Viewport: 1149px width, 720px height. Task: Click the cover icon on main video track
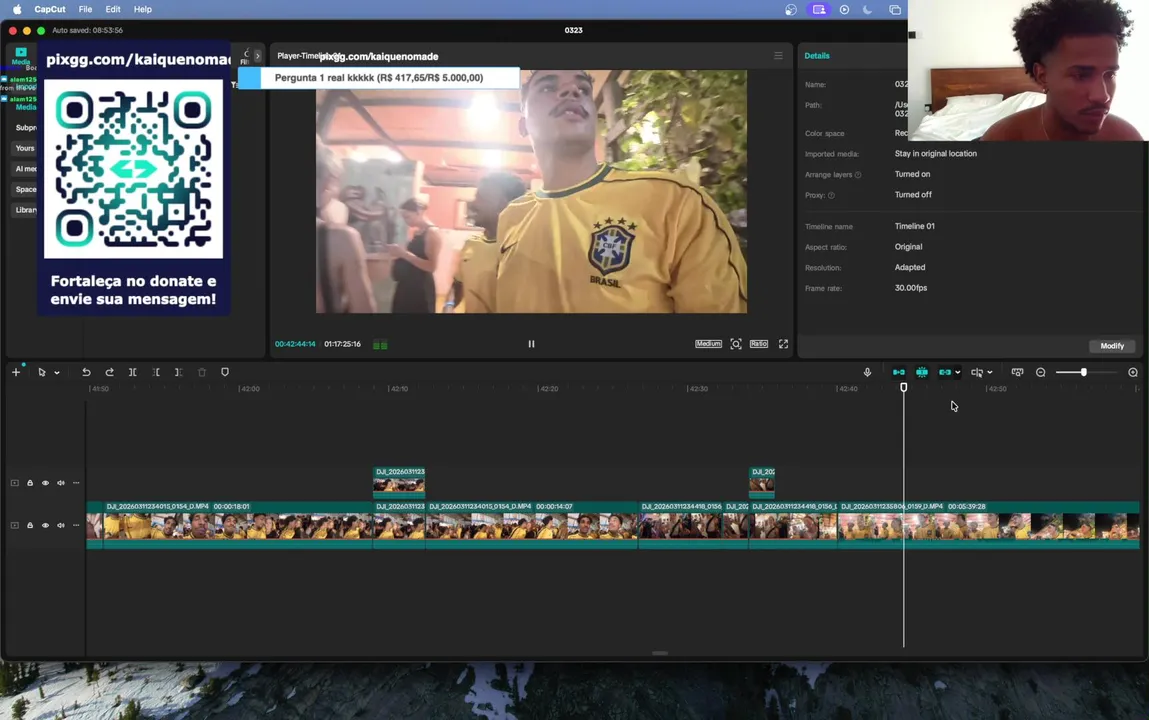[x=15, y=525]
